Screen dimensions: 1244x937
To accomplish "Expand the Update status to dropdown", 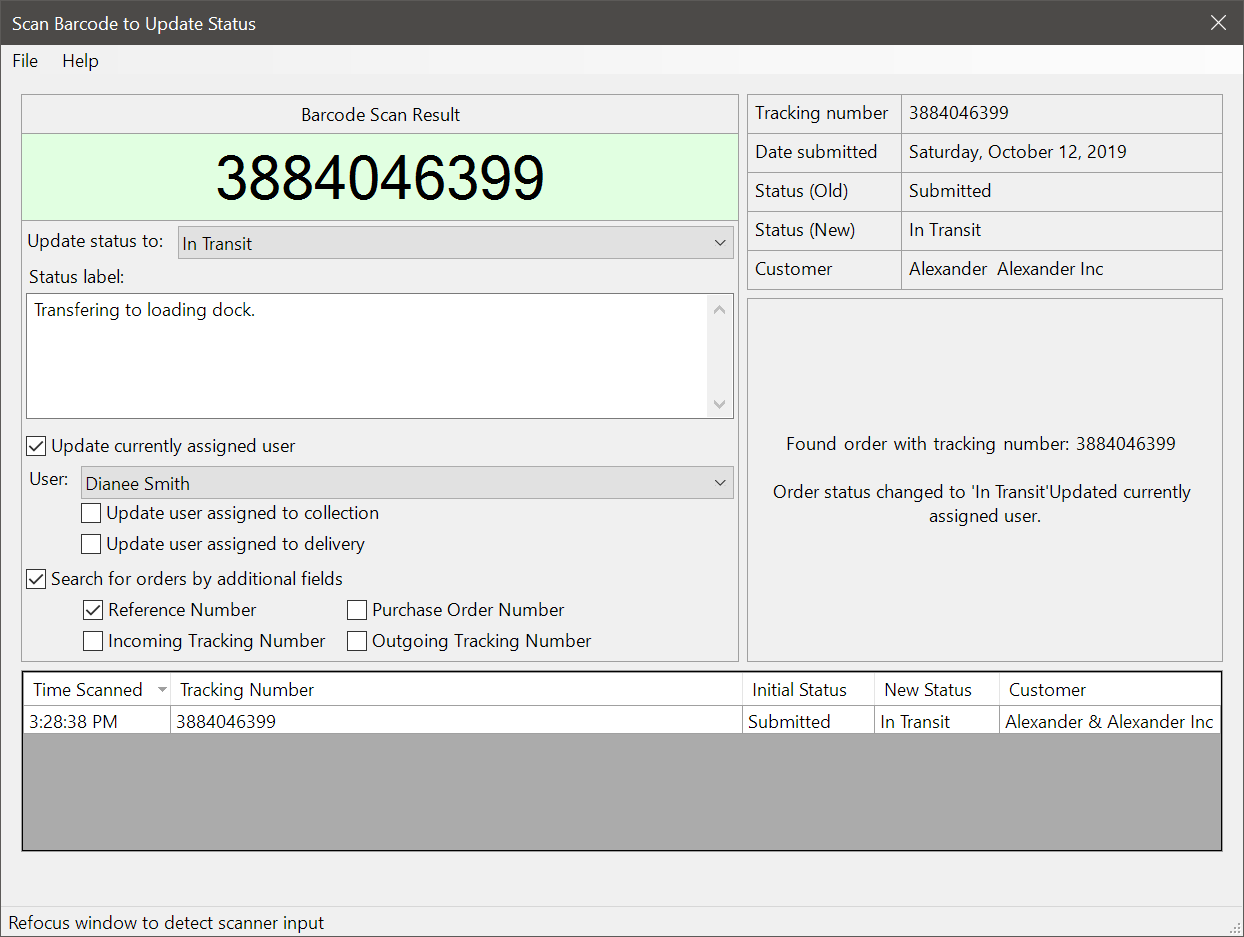I will [x=455, y=243].
